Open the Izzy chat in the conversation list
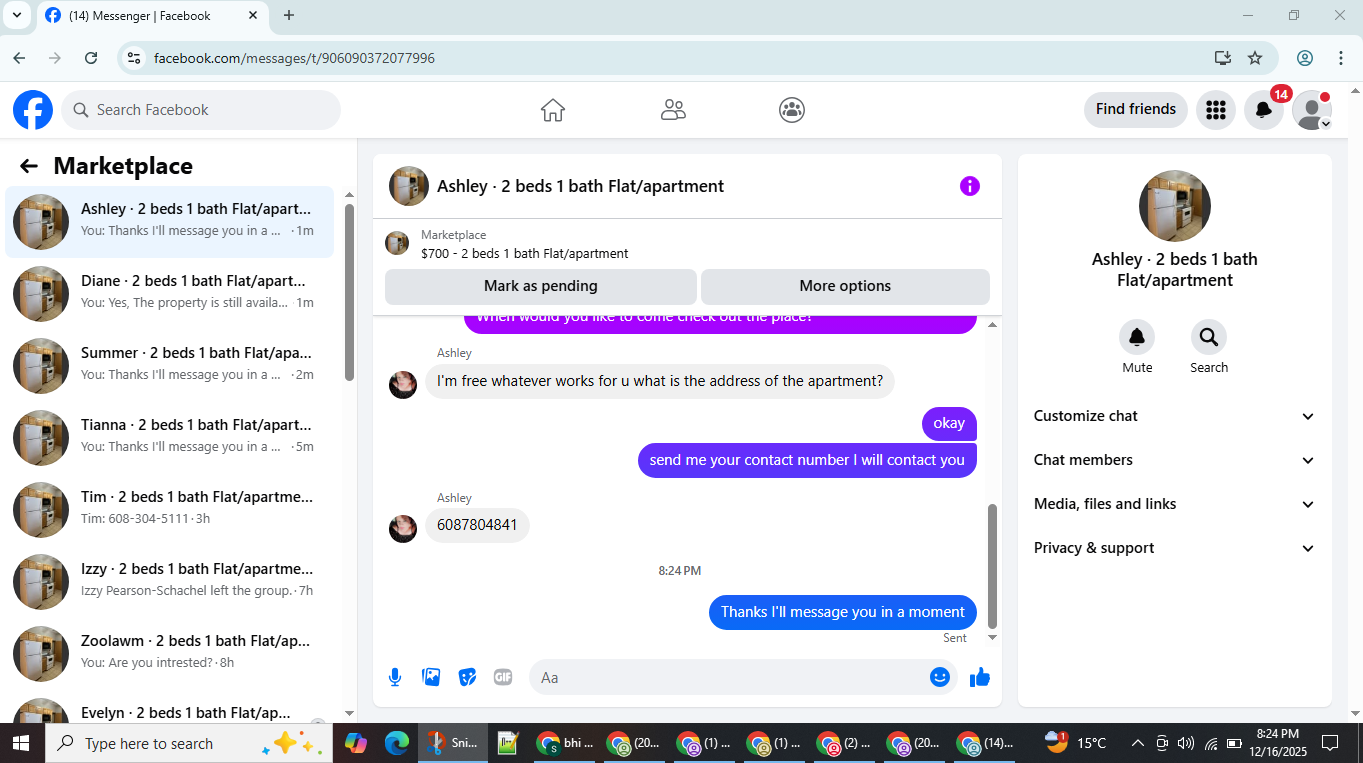 point(170,582)
